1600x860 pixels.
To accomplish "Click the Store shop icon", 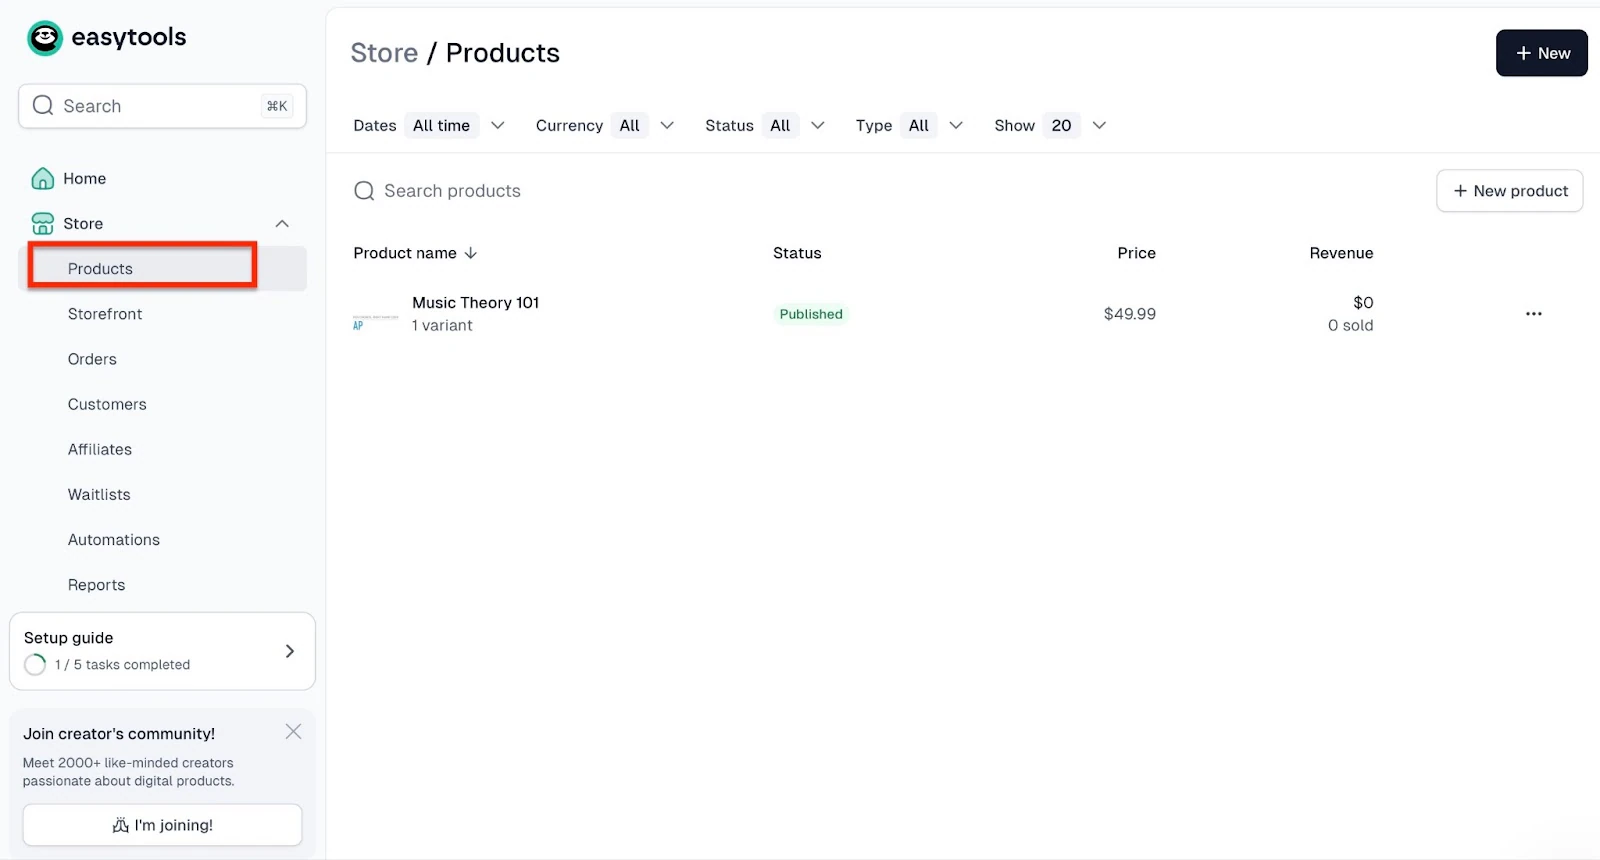I will point(43,223).
